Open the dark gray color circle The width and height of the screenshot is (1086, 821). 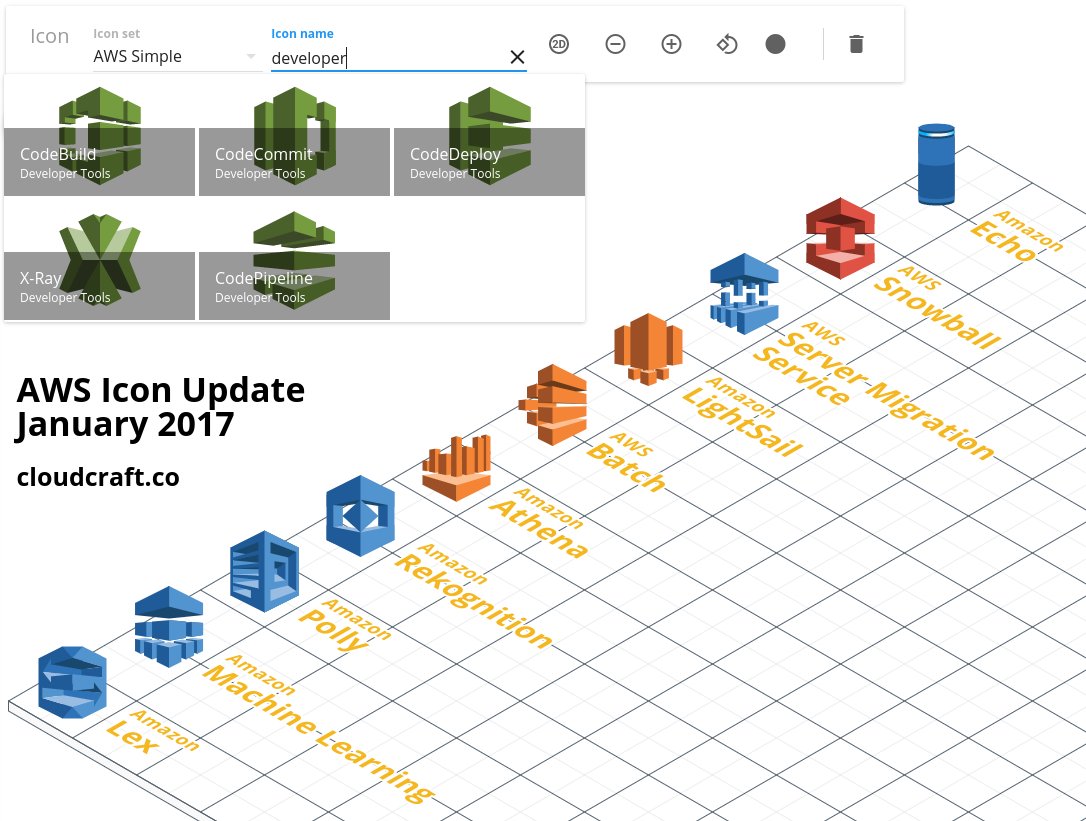[x=775, y=44]
